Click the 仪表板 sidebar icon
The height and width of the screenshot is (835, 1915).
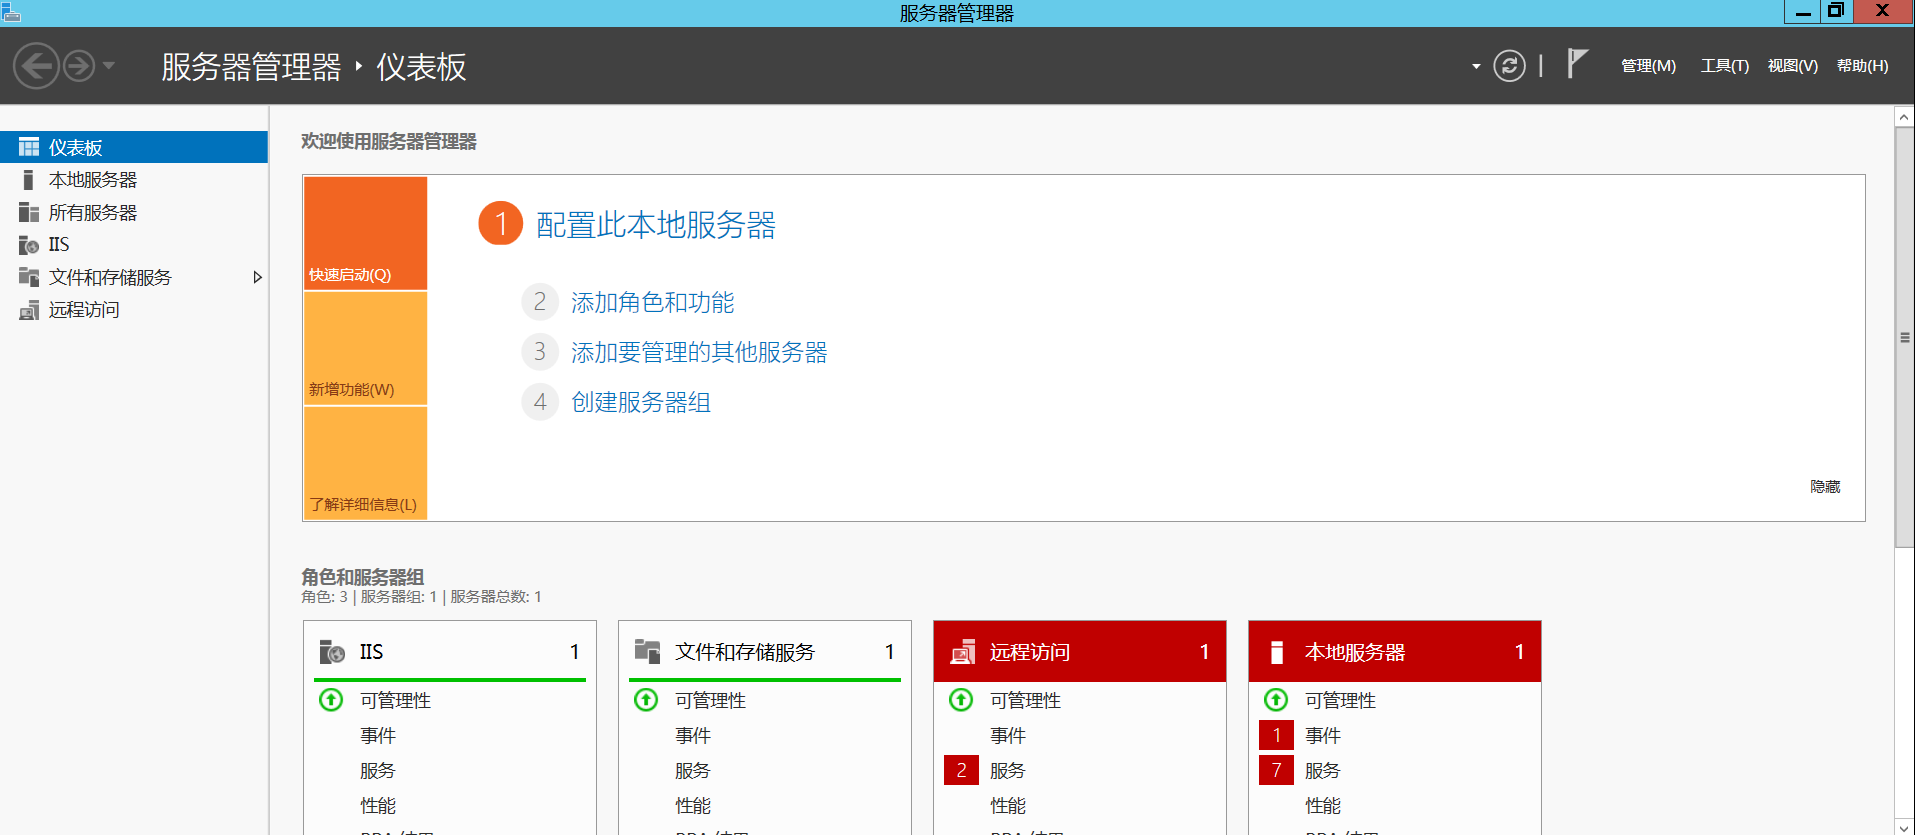tap(29, 147)
